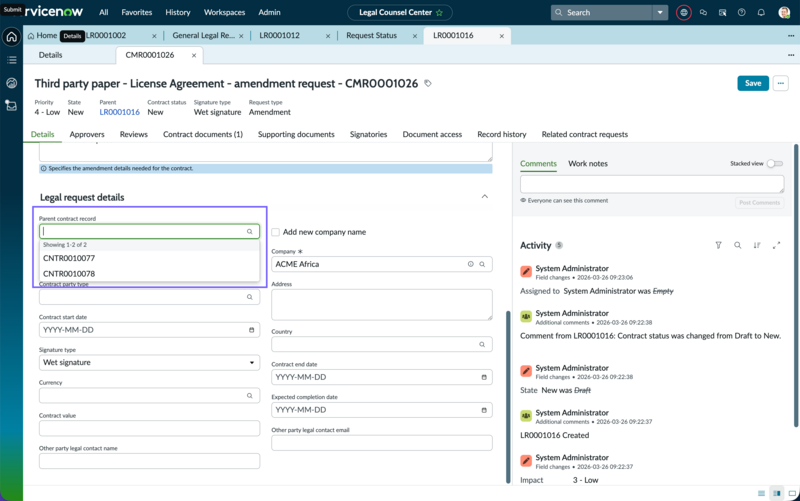The height and width of the screenshot is (501, 800).
Task: Click the search icon in the Parent contract record field
Action: (x=249, y=232)
